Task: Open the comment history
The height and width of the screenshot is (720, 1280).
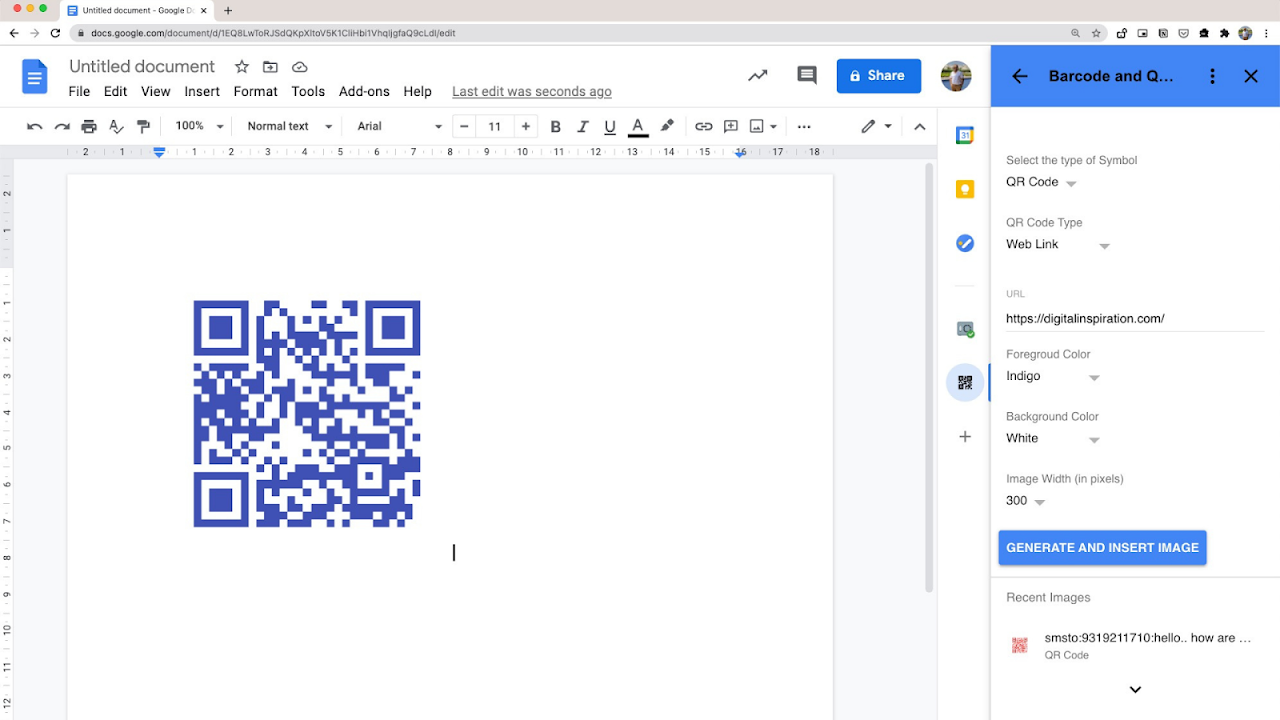Action: point(806,75)
